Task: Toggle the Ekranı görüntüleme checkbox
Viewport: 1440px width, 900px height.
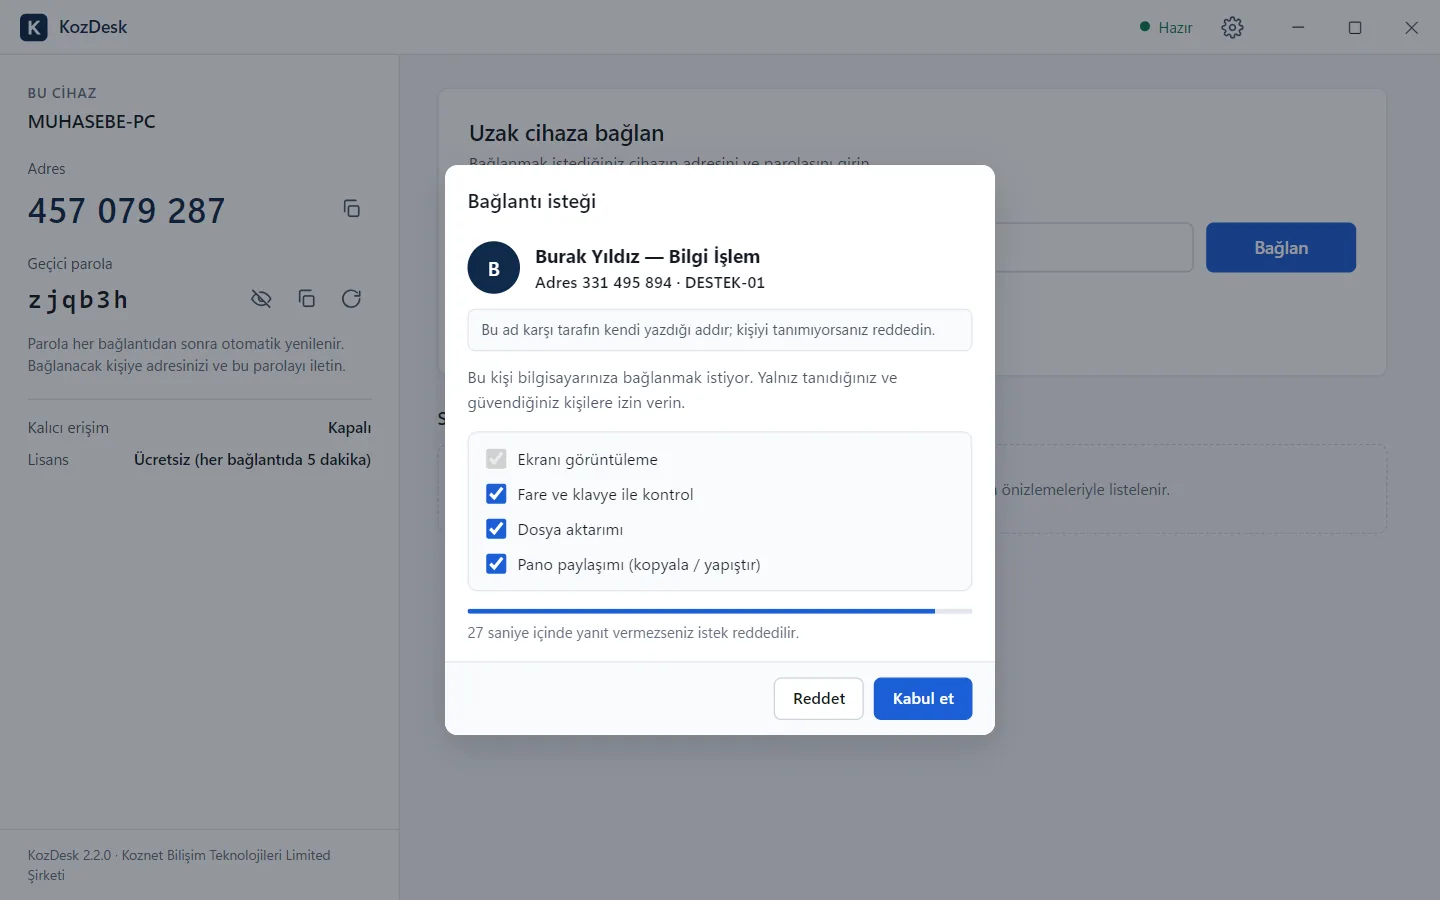Action: tap(496, 459)
